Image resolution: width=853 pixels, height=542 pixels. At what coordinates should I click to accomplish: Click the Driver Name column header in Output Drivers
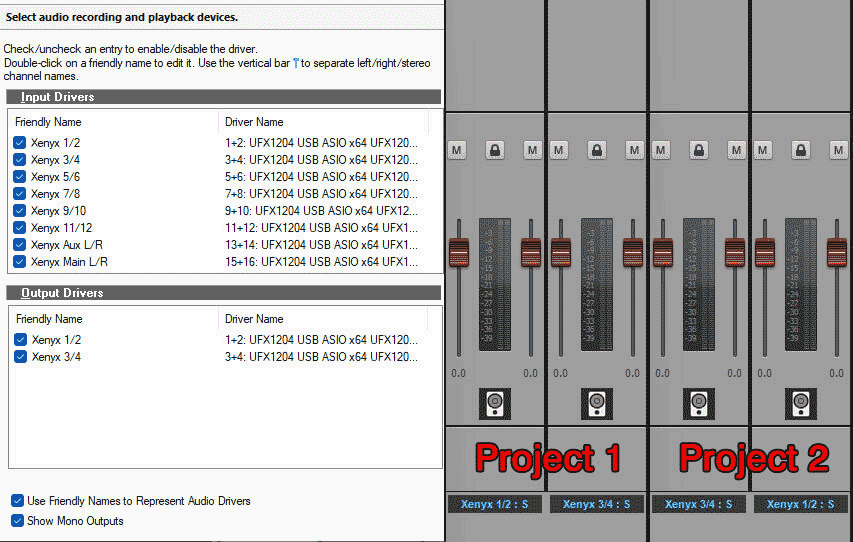click(254, 319)
